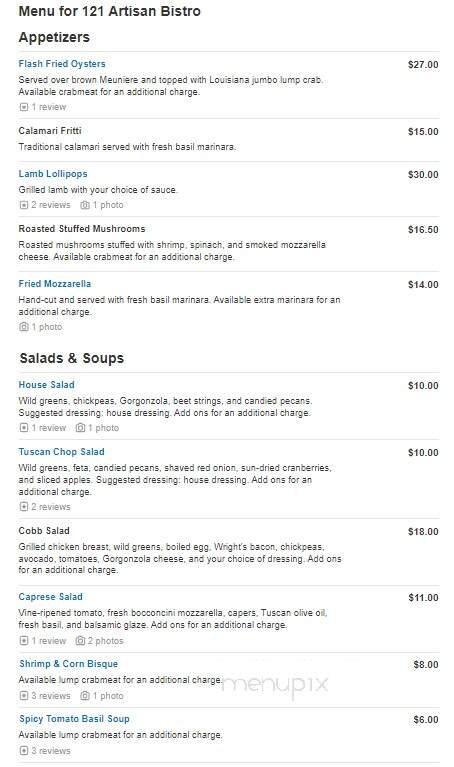The width and height of the screenshot is (454, 767).
Task: Click the camera icon under Lamb Lollipops
Action: coord(85,205)
